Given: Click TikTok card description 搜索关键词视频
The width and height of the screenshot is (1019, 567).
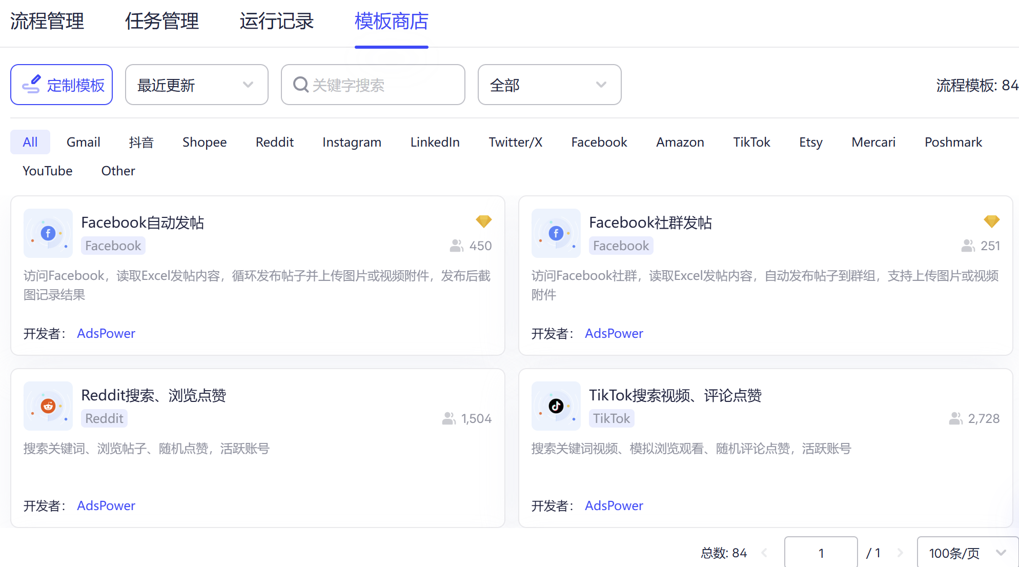Looking at the screenshot, I should point(691,449).
